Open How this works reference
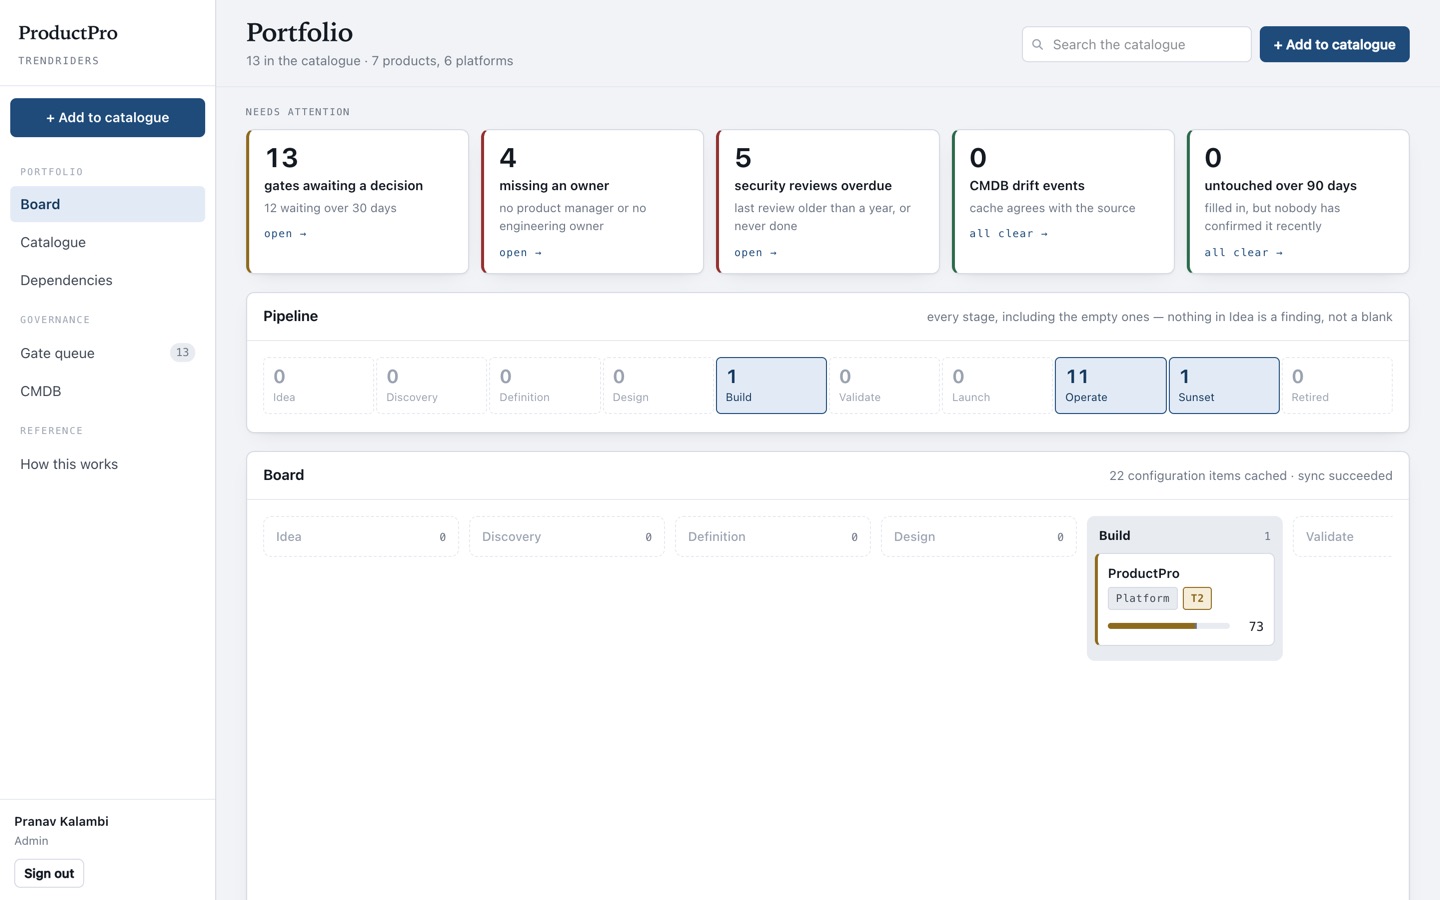 pos(107,464)
